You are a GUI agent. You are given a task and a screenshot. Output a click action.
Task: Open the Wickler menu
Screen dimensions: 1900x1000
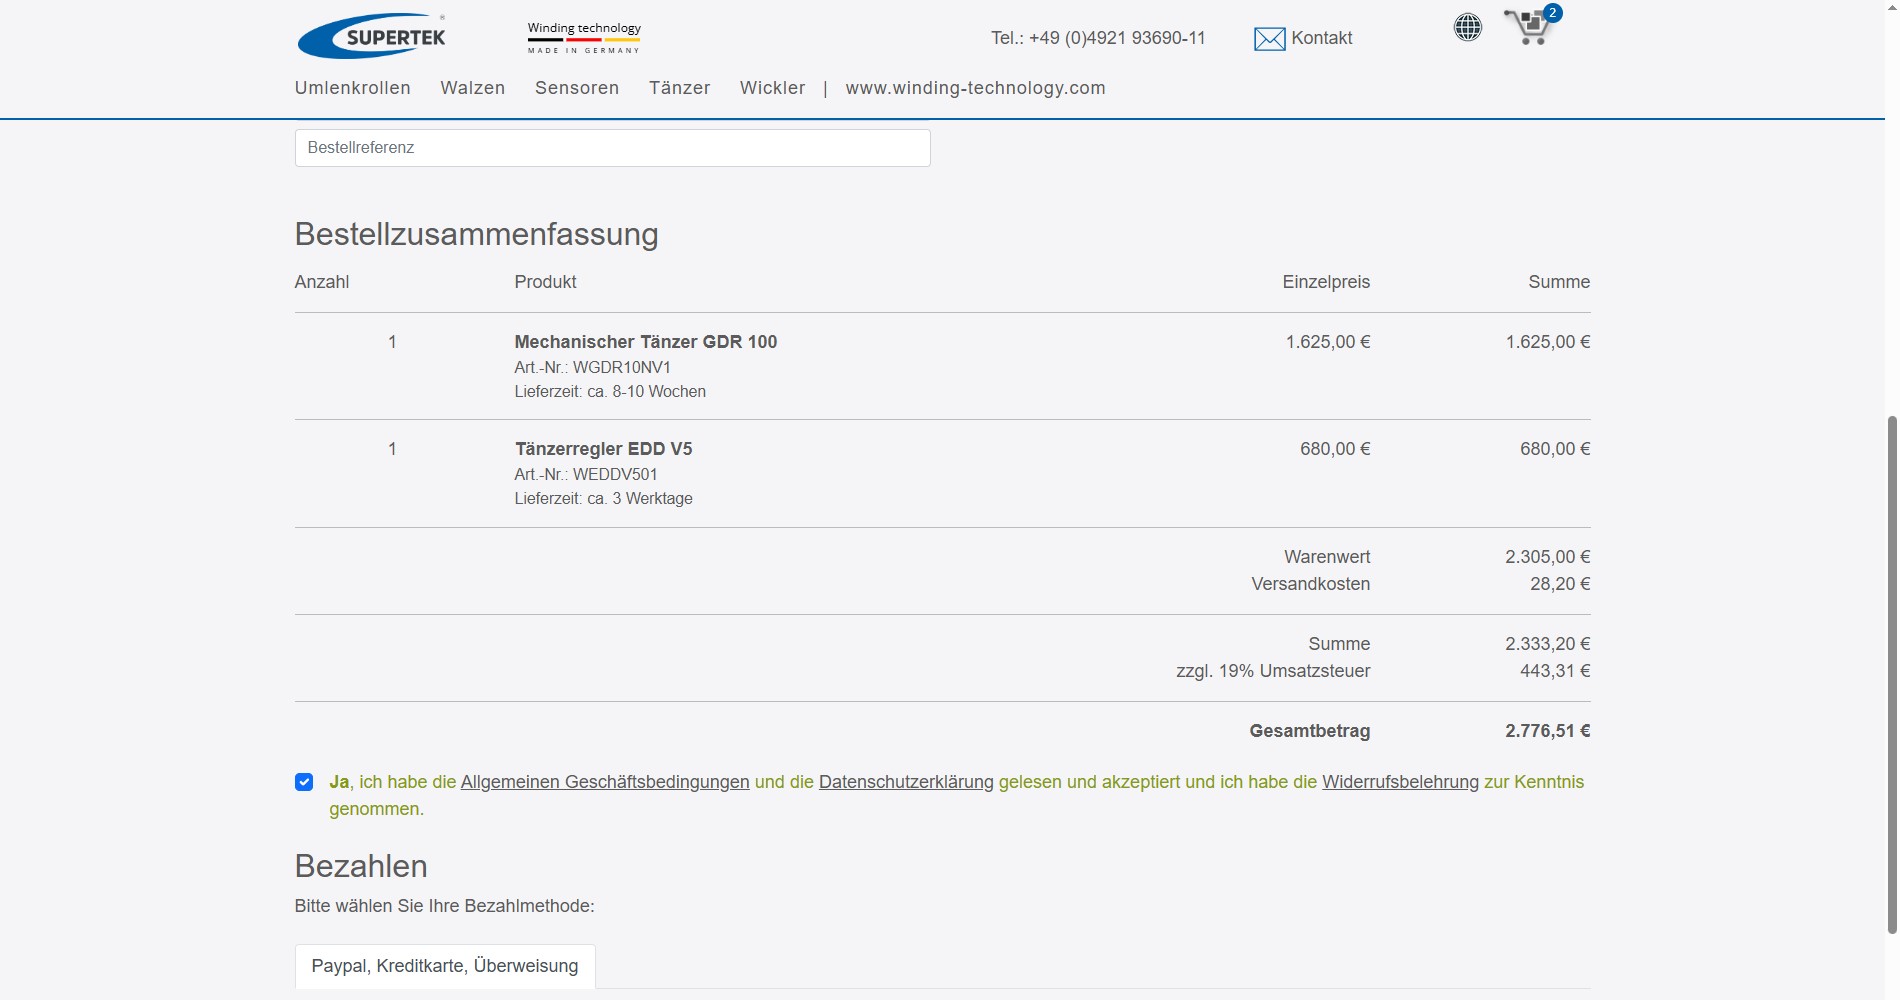click(x=772, y=88)
